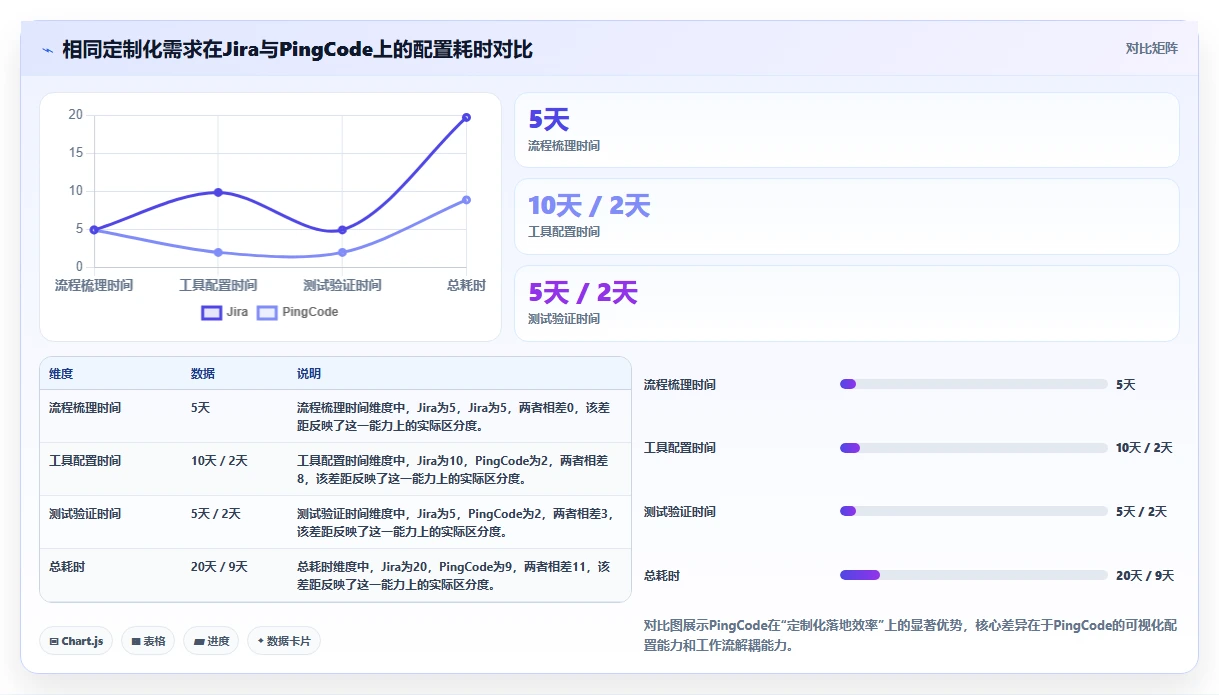
Task: Select the PingCode data point at 总耗时
Action: [x=466, y=200]
